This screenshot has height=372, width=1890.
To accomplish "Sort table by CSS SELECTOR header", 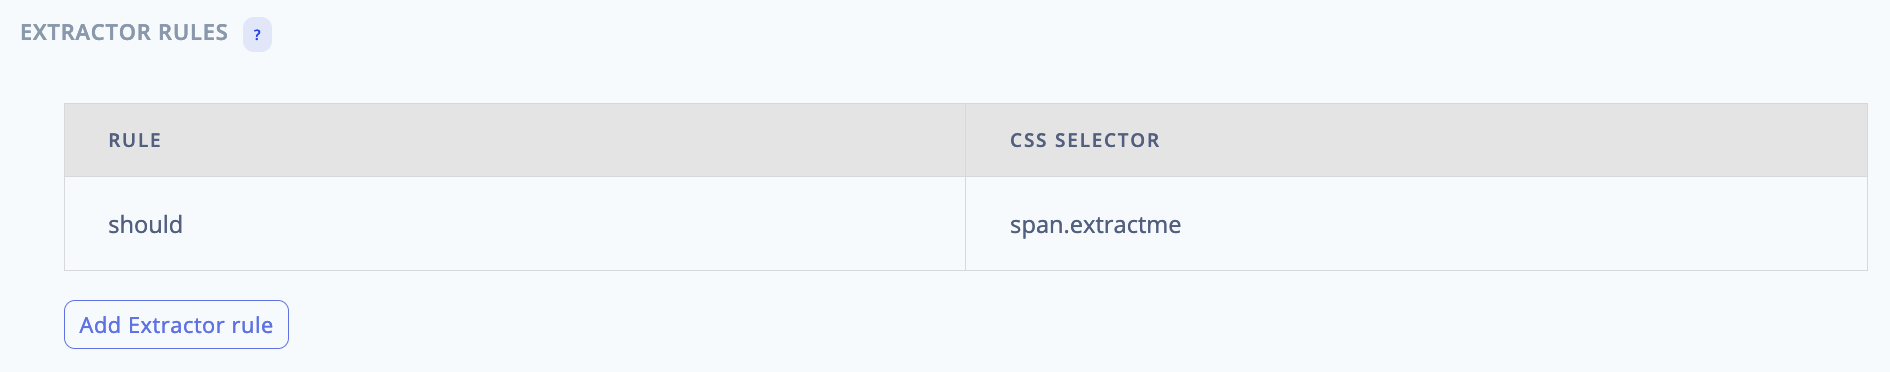I will [1085, 140].
